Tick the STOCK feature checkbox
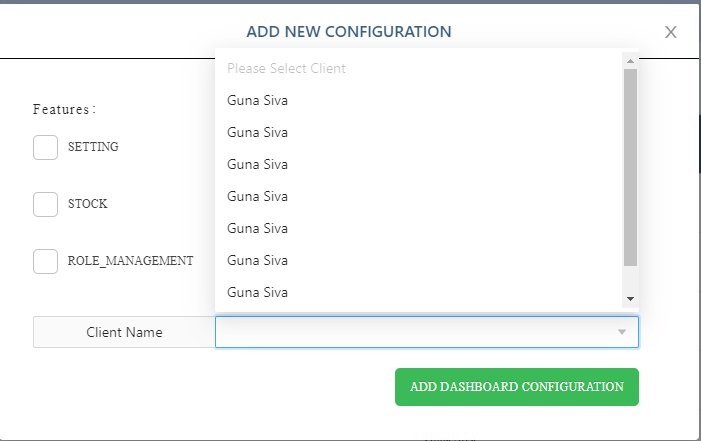 pos(45,204)
